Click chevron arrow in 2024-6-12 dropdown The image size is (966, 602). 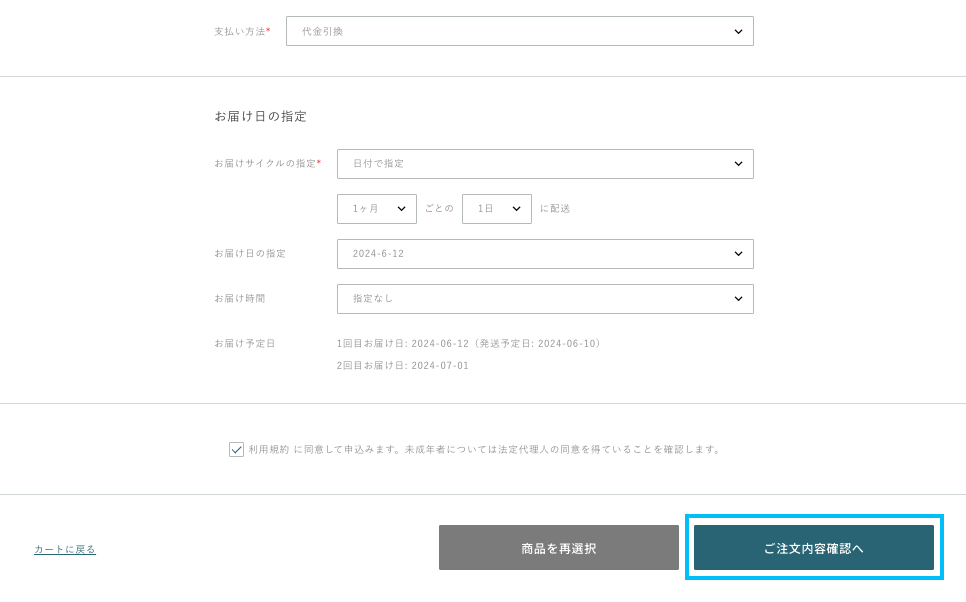tap(738, 254)
